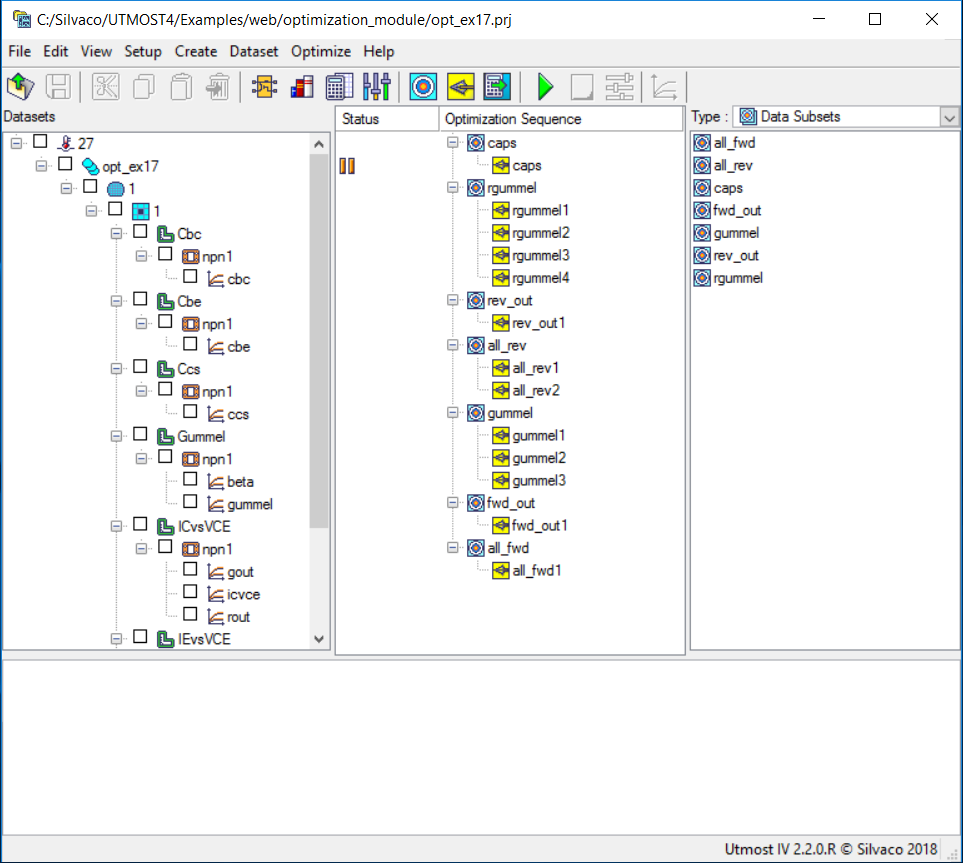Click the red-blue bar chart toolbar icon
Image resolution: width=963 pixels, height=863 pixels.
click(x=302, y=87)
